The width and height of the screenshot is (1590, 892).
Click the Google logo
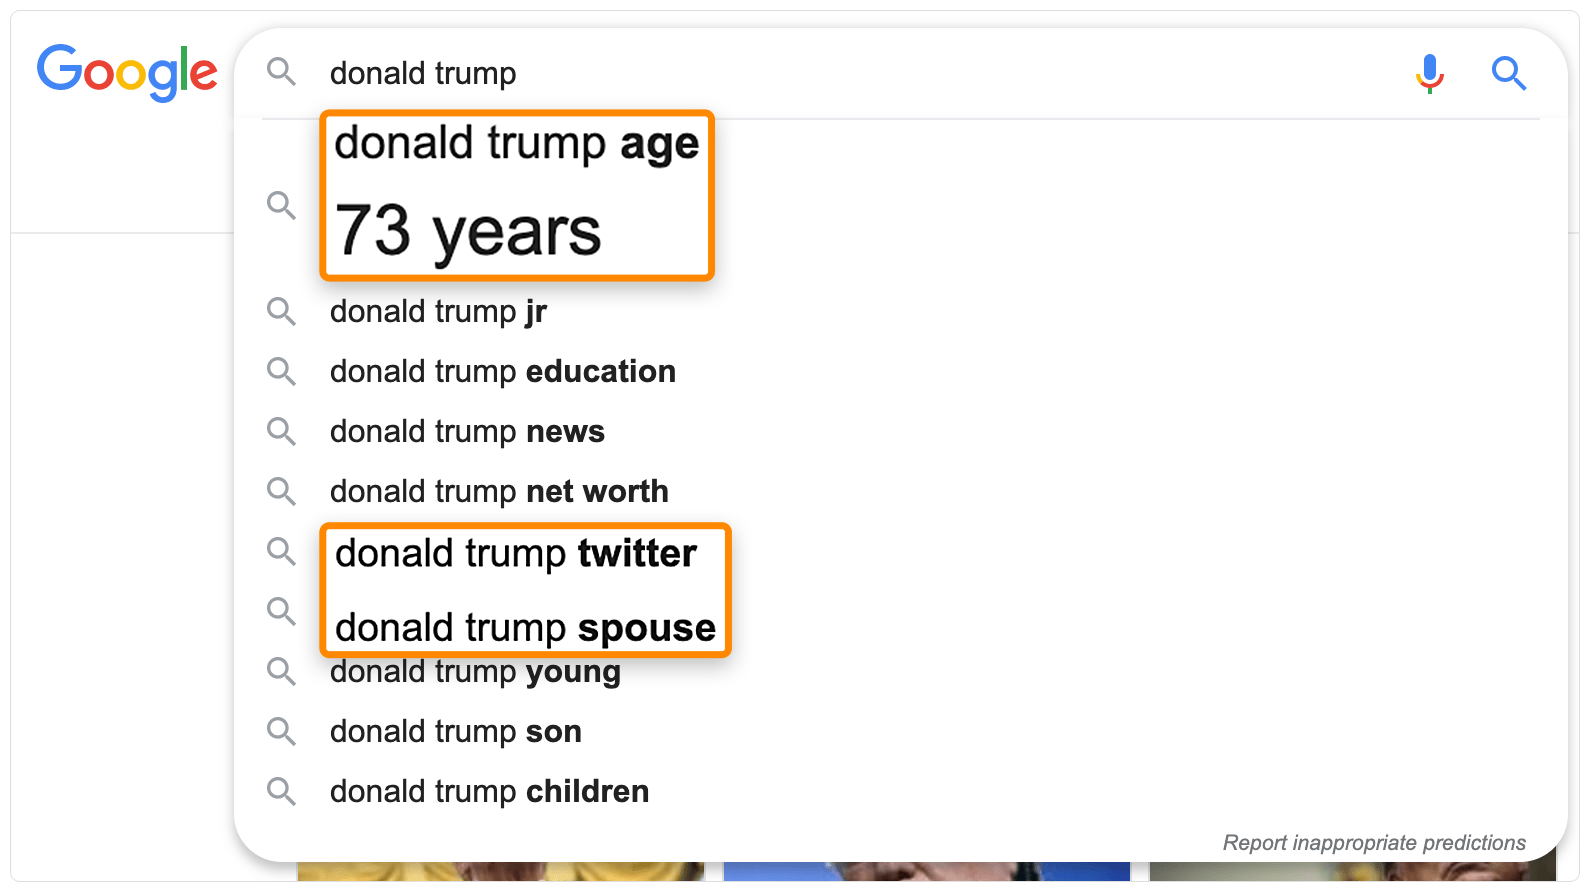click(x=127, y=72)
